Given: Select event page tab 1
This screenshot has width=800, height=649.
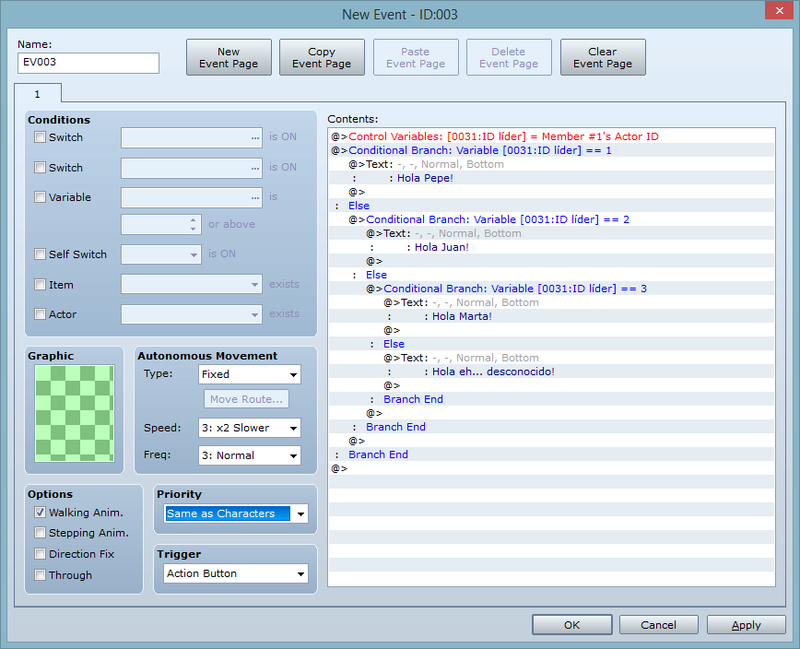Looking at the screenshot, I should coord(37,94).
